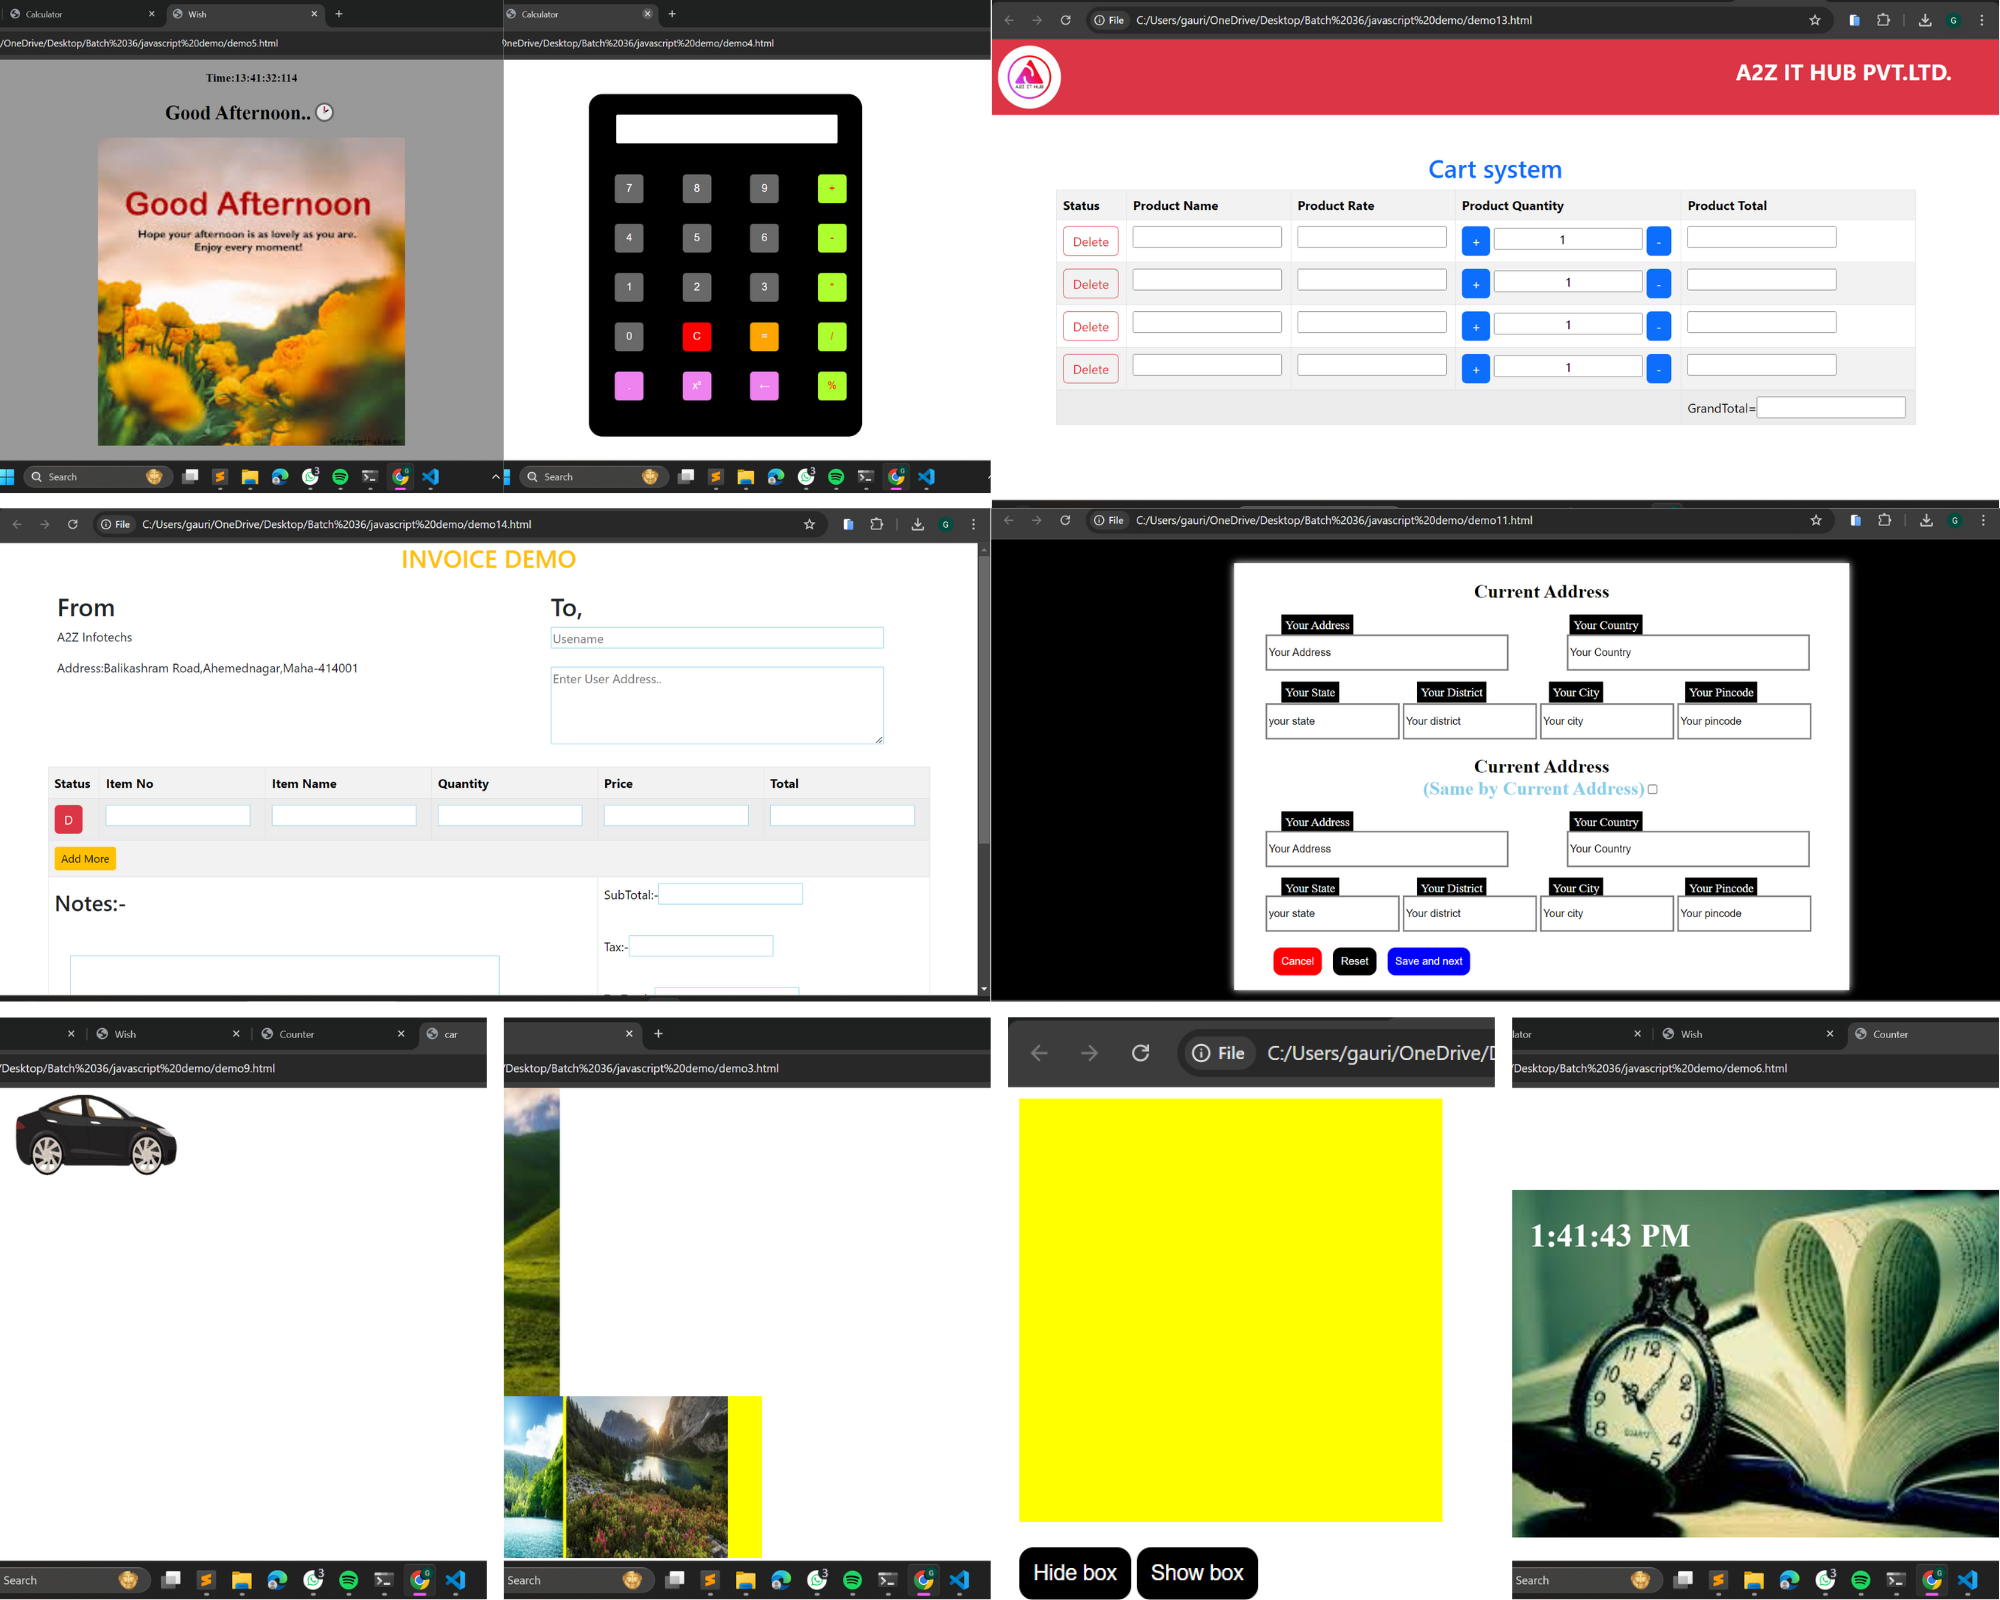Click WhatsApp icon in demo3 window taskbar

[817, 1580]
